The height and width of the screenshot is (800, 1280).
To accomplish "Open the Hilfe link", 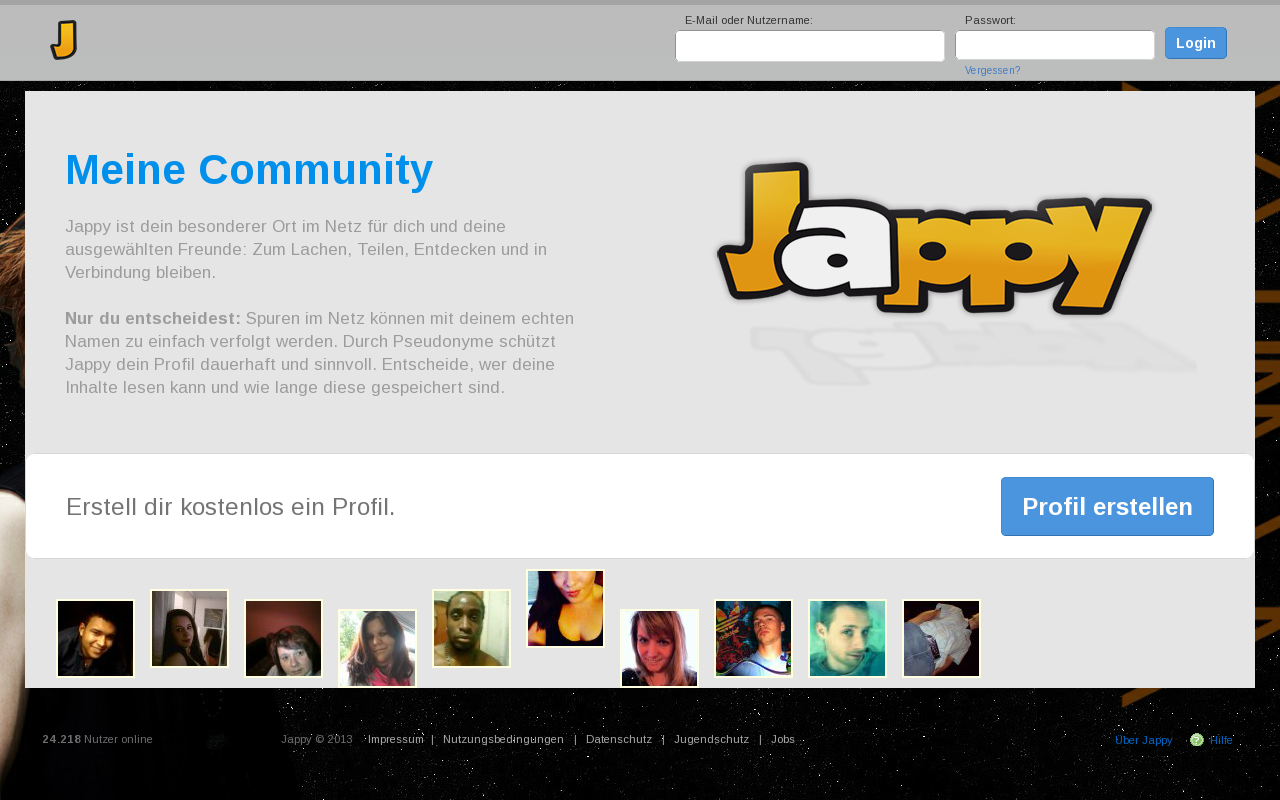I will (1221, 740).
